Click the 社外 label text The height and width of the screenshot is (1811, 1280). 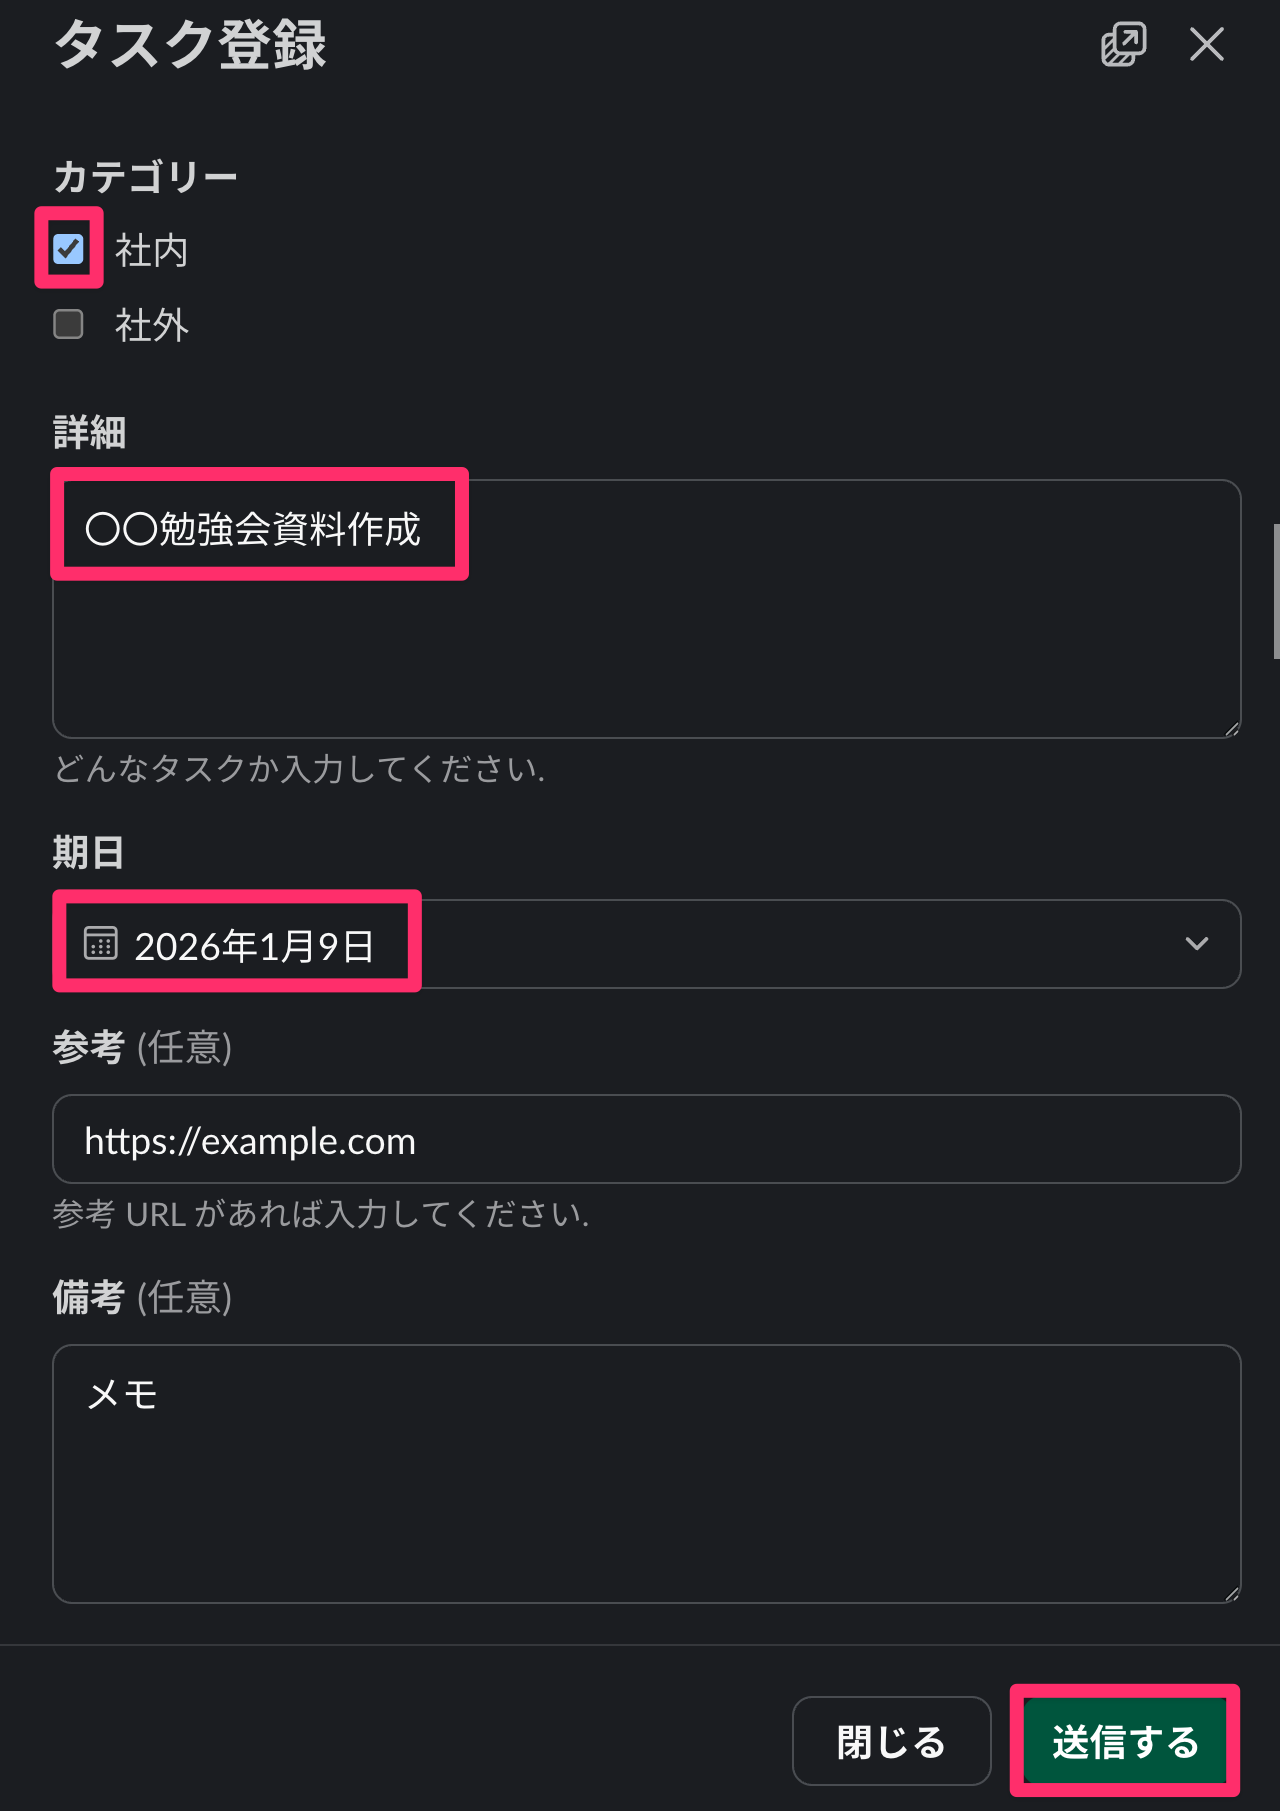(x=151, y=325)
